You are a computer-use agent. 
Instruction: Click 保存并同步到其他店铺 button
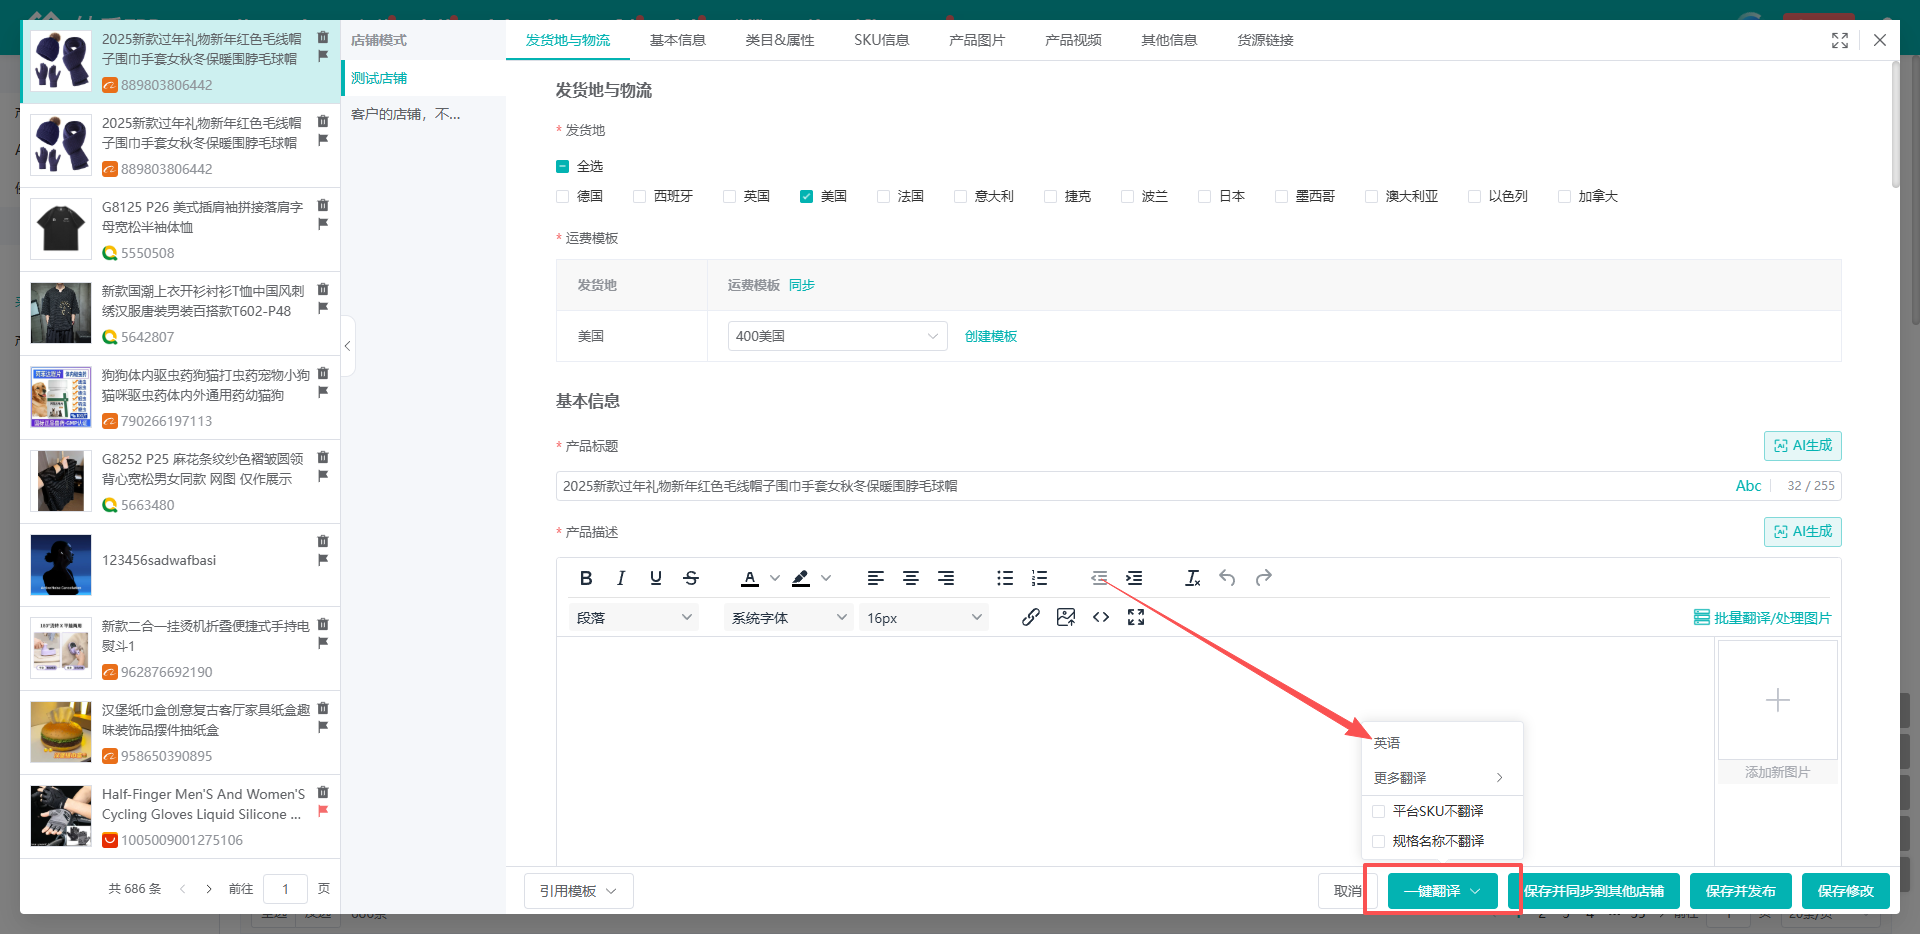click(x=1594, y=891)
